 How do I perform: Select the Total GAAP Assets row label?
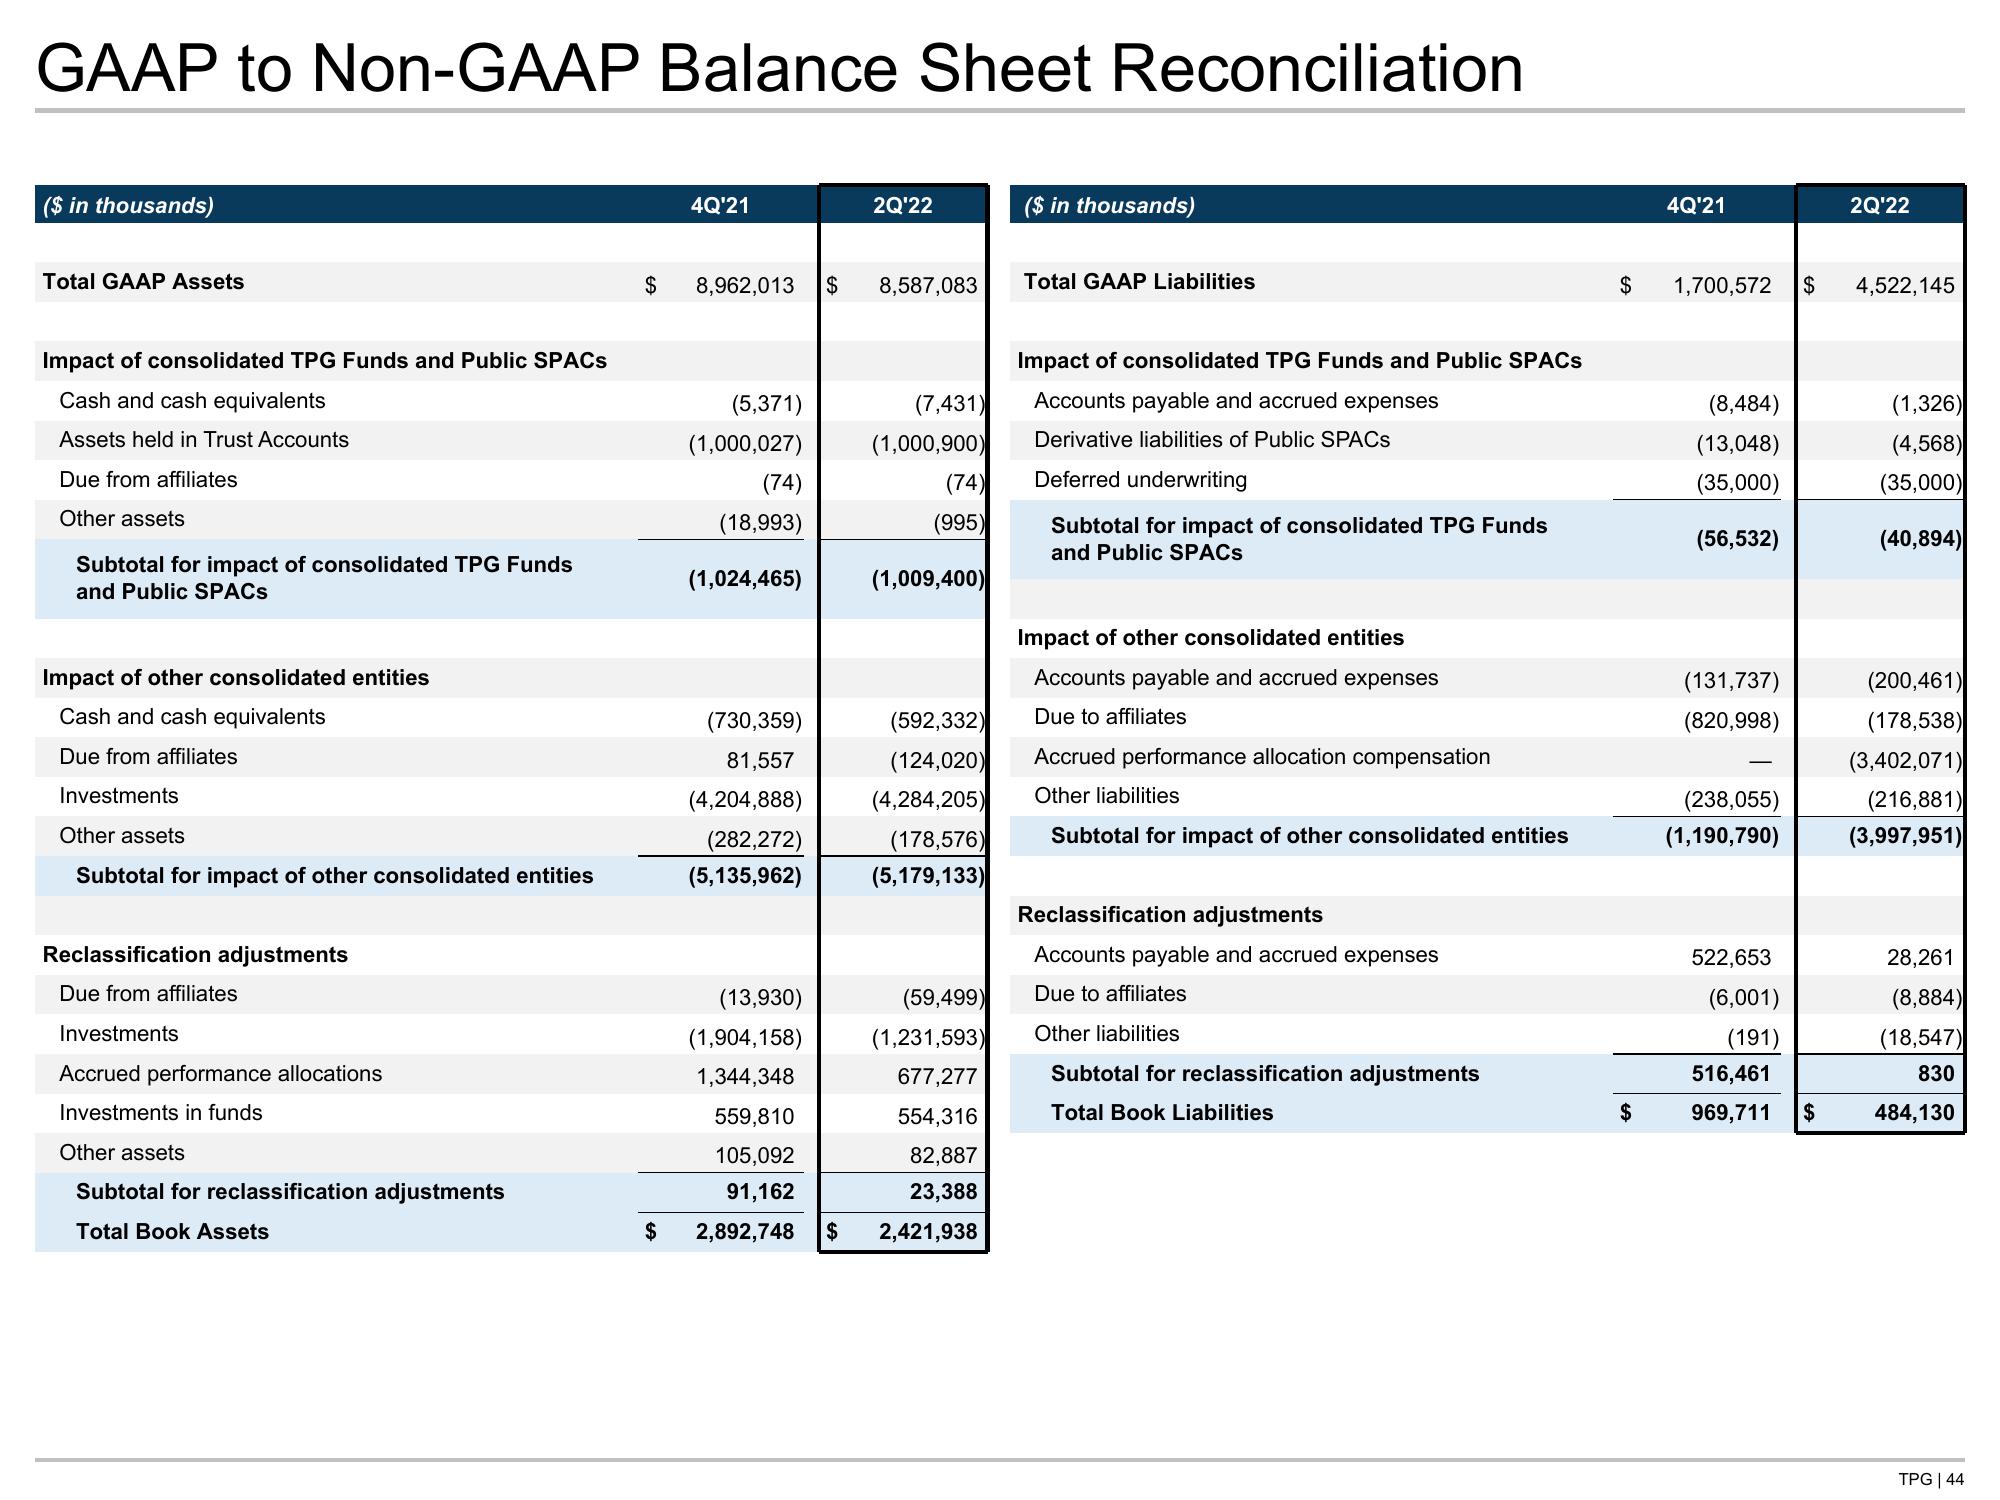143,282
